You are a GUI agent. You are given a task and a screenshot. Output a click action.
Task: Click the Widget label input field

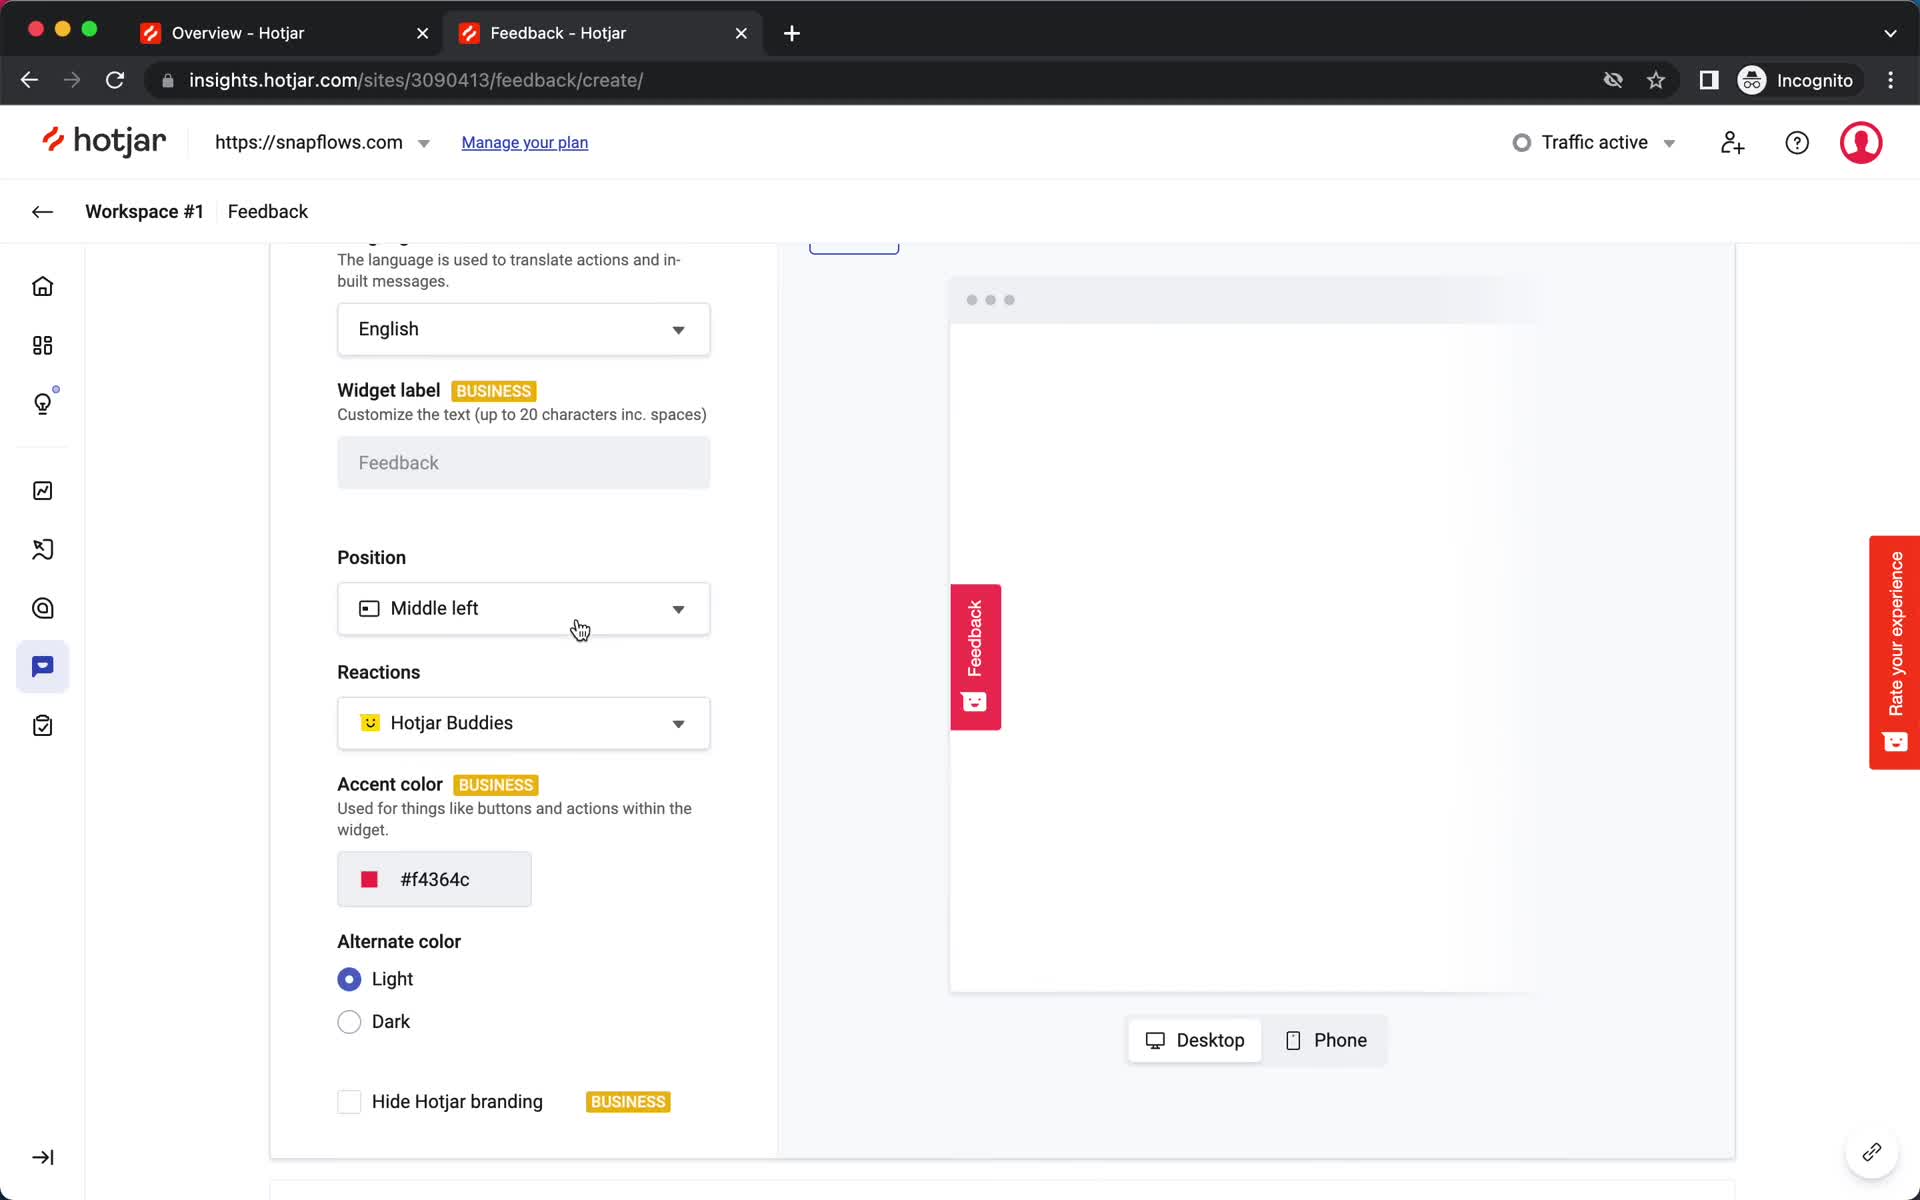pyautogui.click(x=523, y=462)
